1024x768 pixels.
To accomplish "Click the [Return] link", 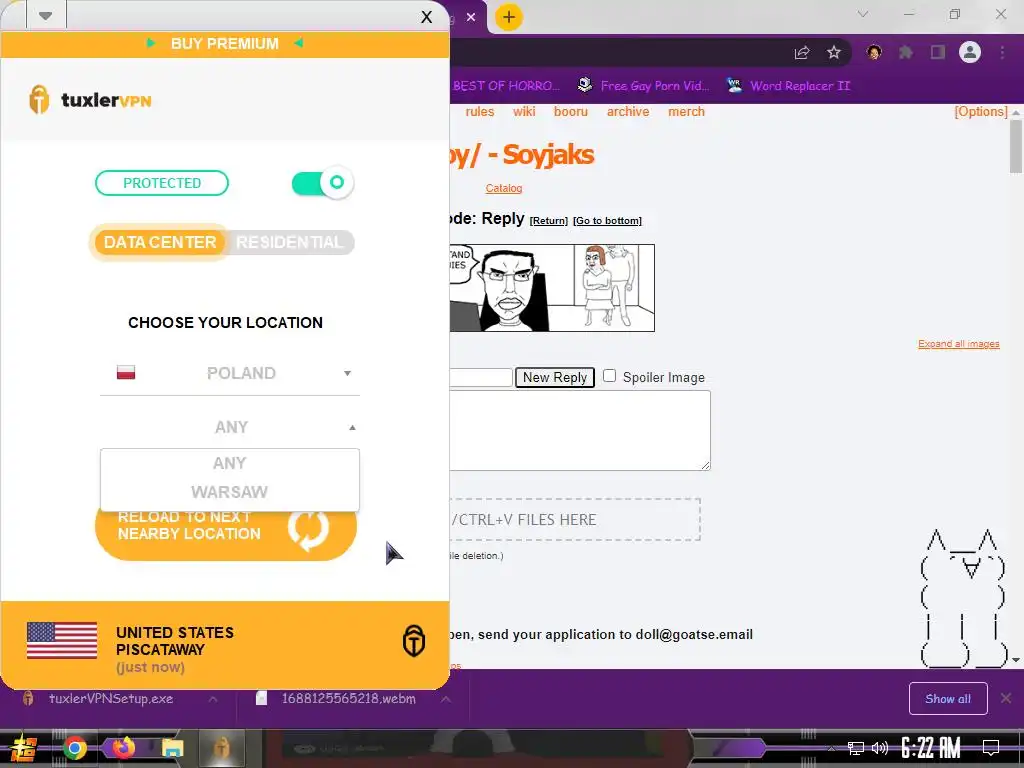I will (x=549, y=221).
